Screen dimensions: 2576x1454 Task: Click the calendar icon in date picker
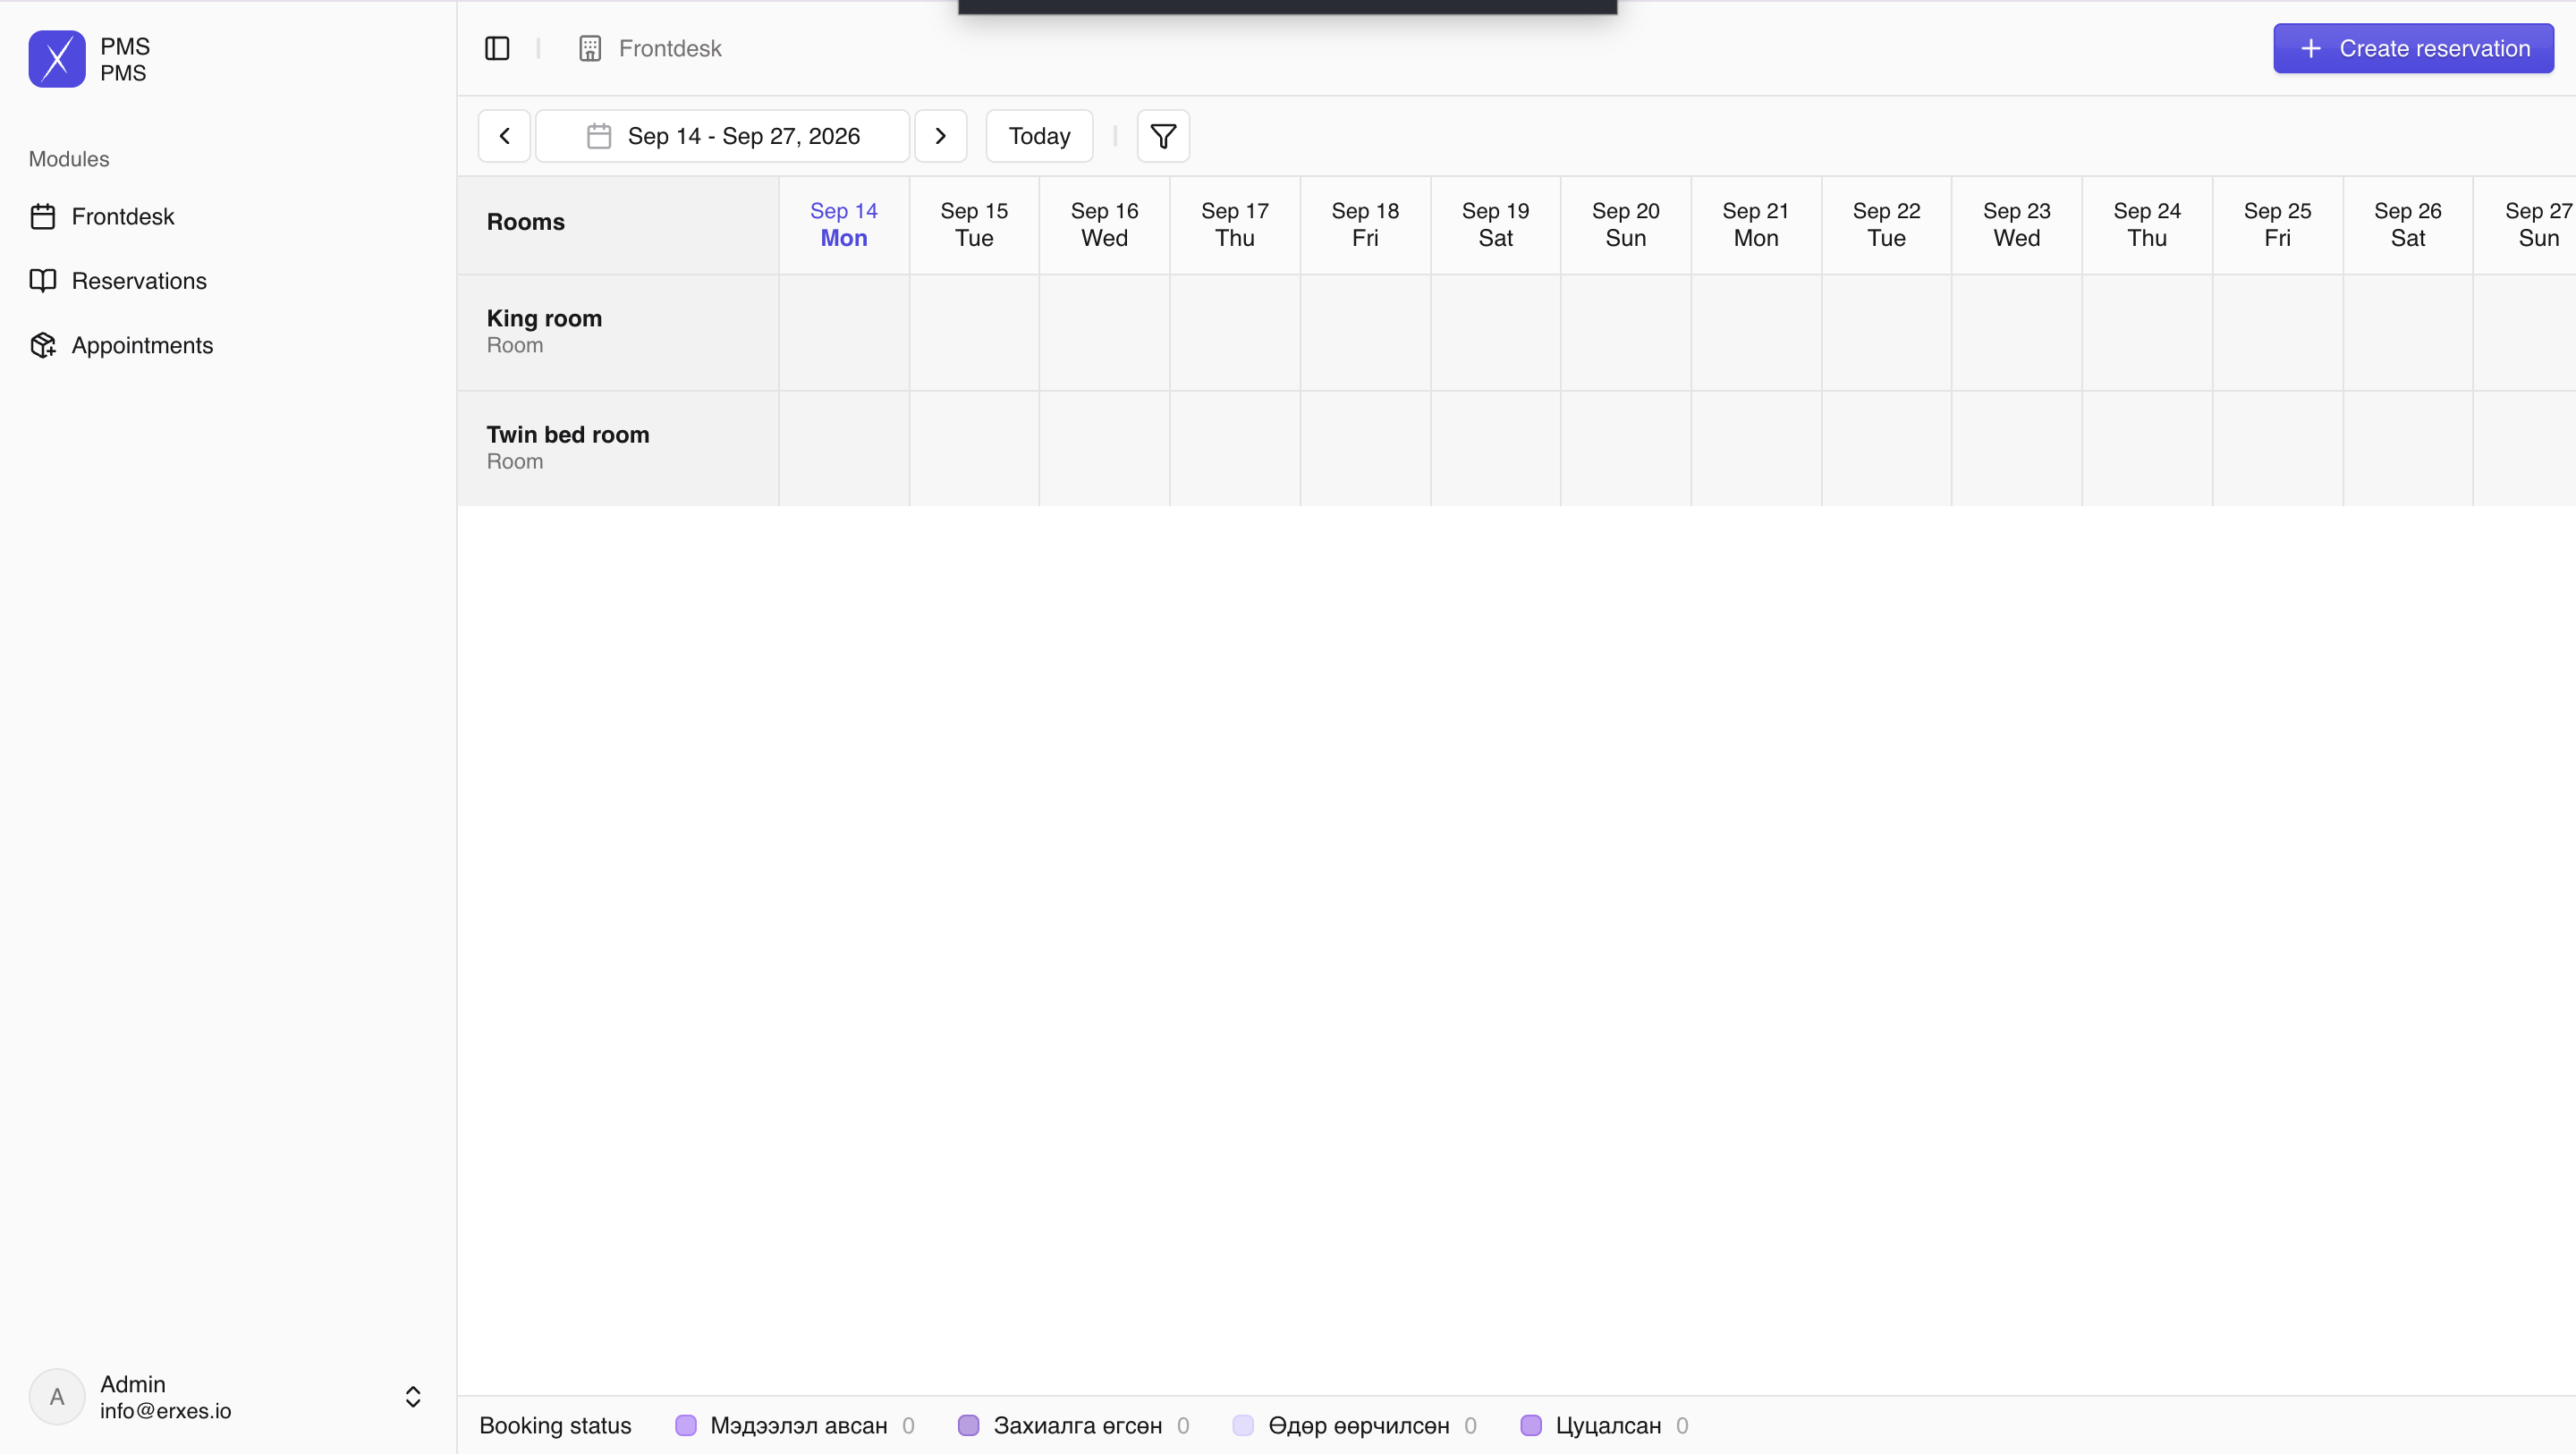click(598, 136)
